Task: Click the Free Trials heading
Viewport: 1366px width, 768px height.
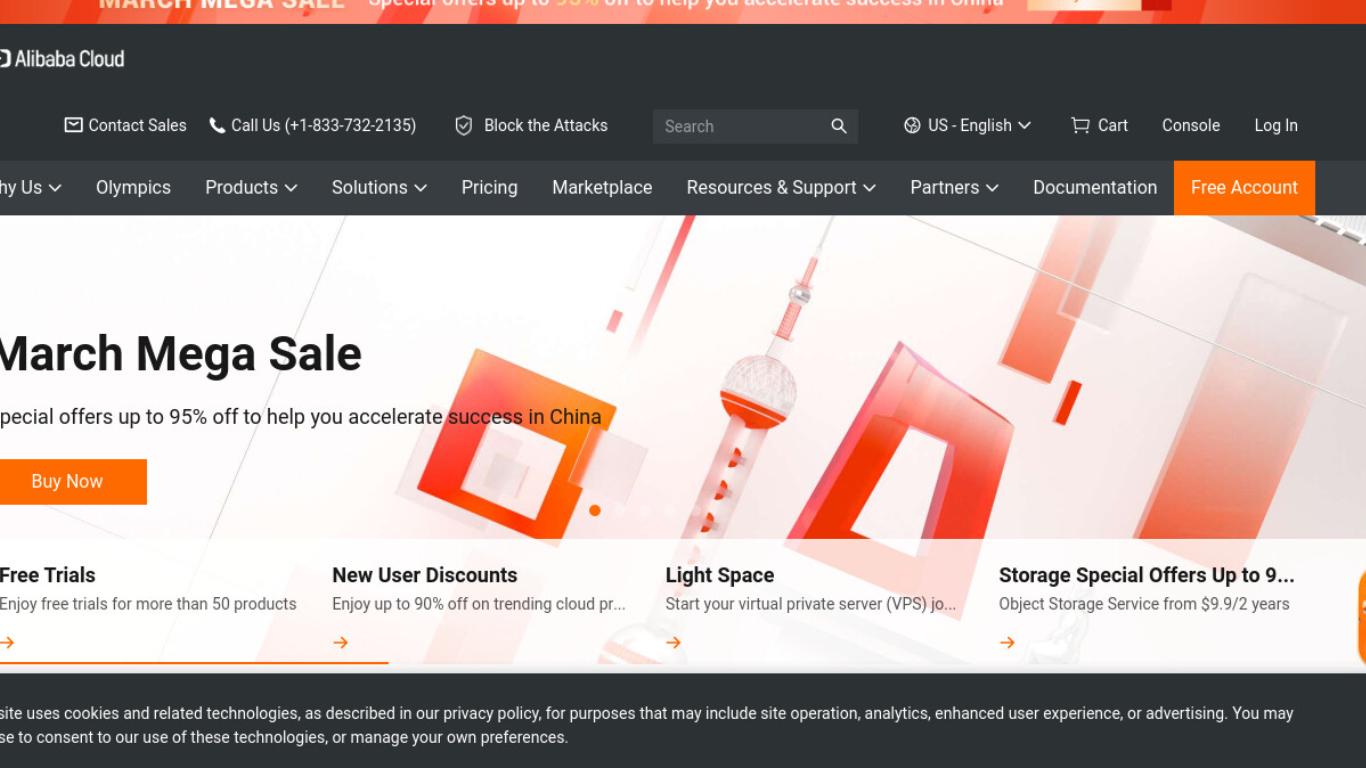Action: [x=47, y=575]
